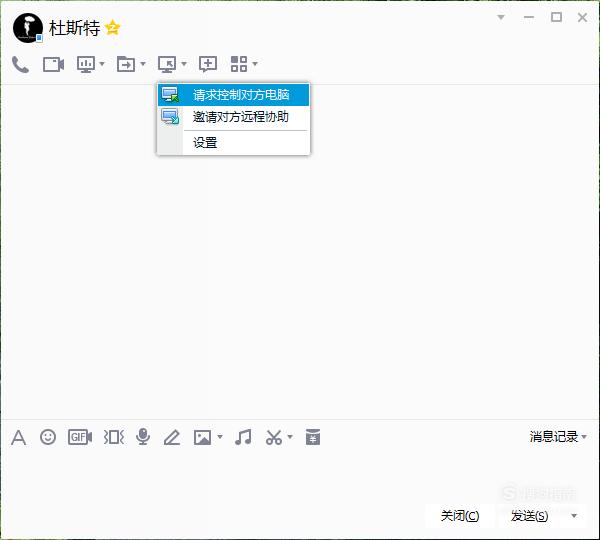The height and width of the screenshot is (540, 600).
Task: Open the apps grid icon
Action: tap(239, 64)
